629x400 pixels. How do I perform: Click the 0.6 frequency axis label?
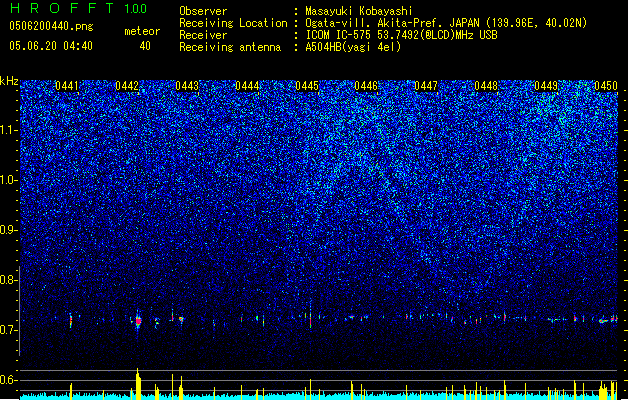click(x=8, y=380)
